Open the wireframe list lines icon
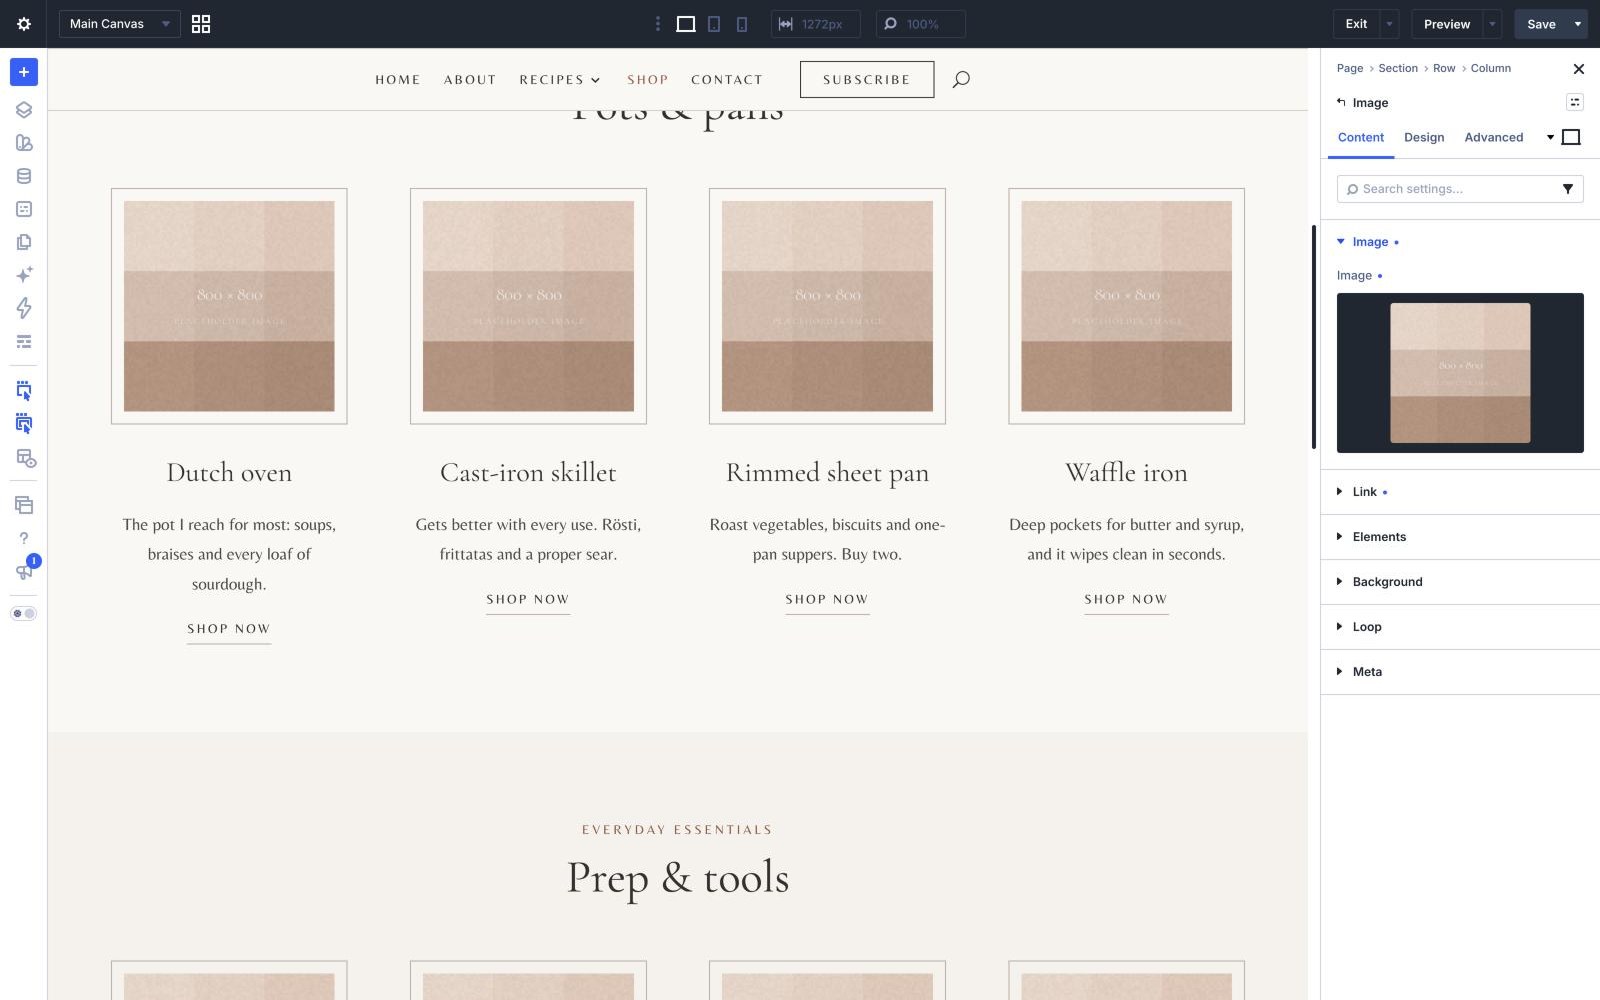 24,342
